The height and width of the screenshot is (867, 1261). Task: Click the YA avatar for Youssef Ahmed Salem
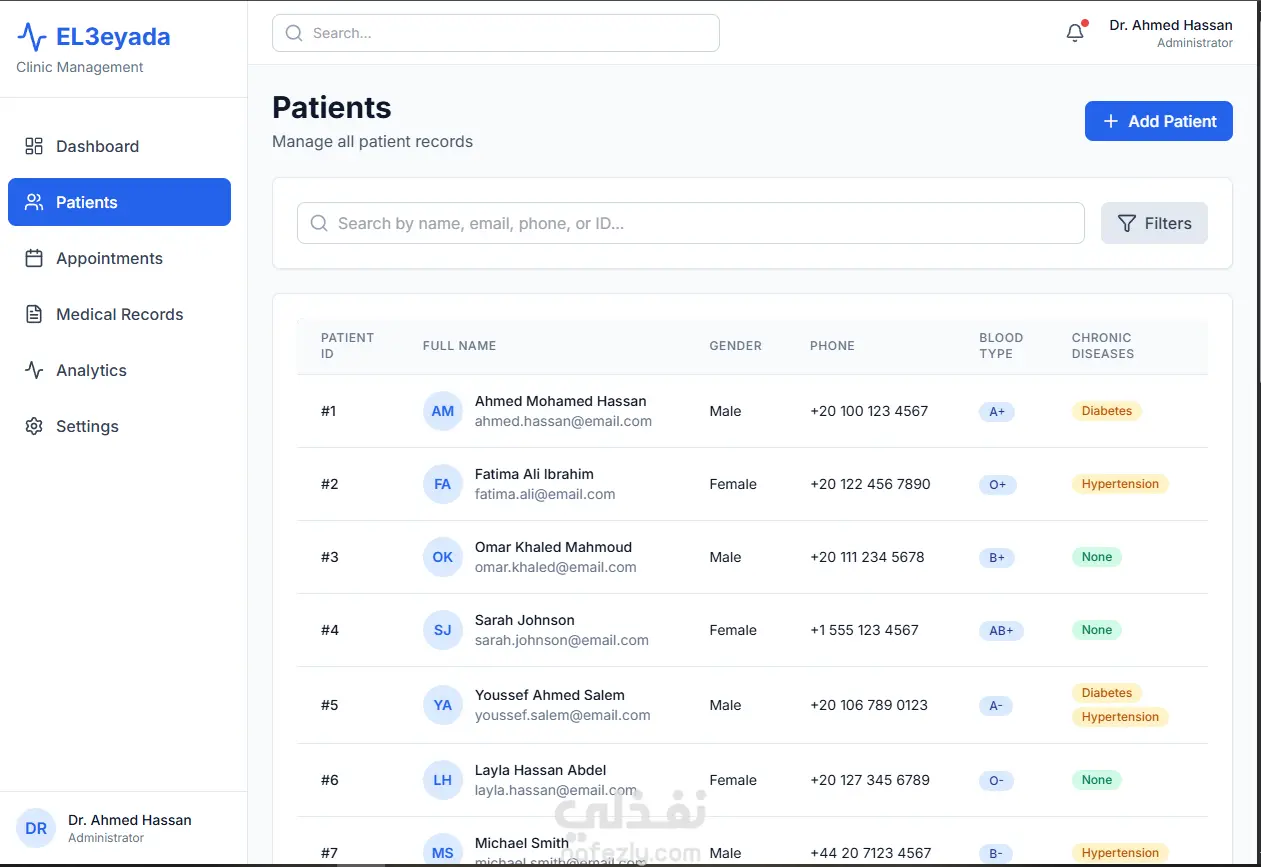click(x=443, y=705)
